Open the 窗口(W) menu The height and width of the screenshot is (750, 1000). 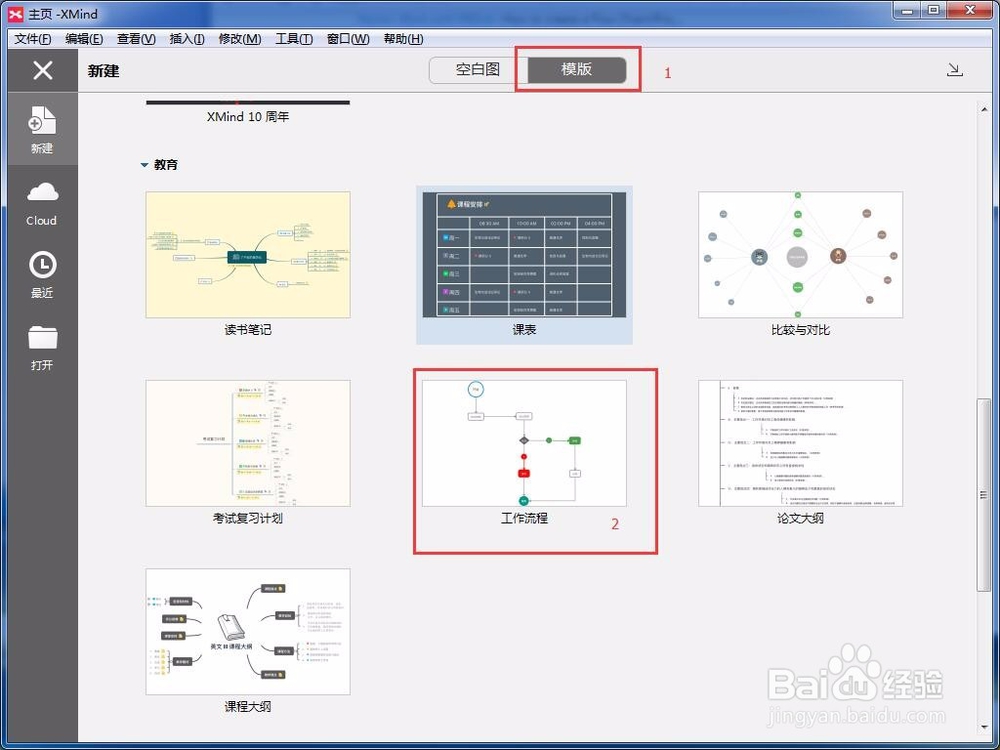click(x=348, y=39)
